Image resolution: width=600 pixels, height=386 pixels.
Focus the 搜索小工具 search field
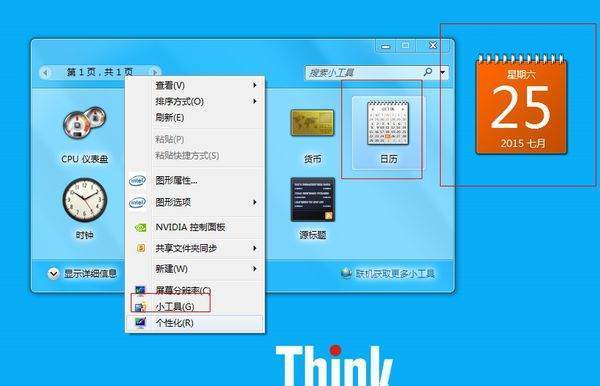(x=364, y=72)
